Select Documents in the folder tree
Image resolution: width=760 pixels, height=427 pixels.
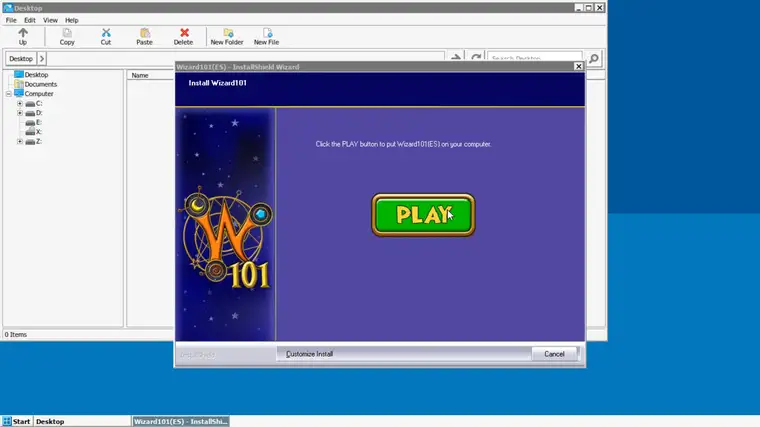41,84
